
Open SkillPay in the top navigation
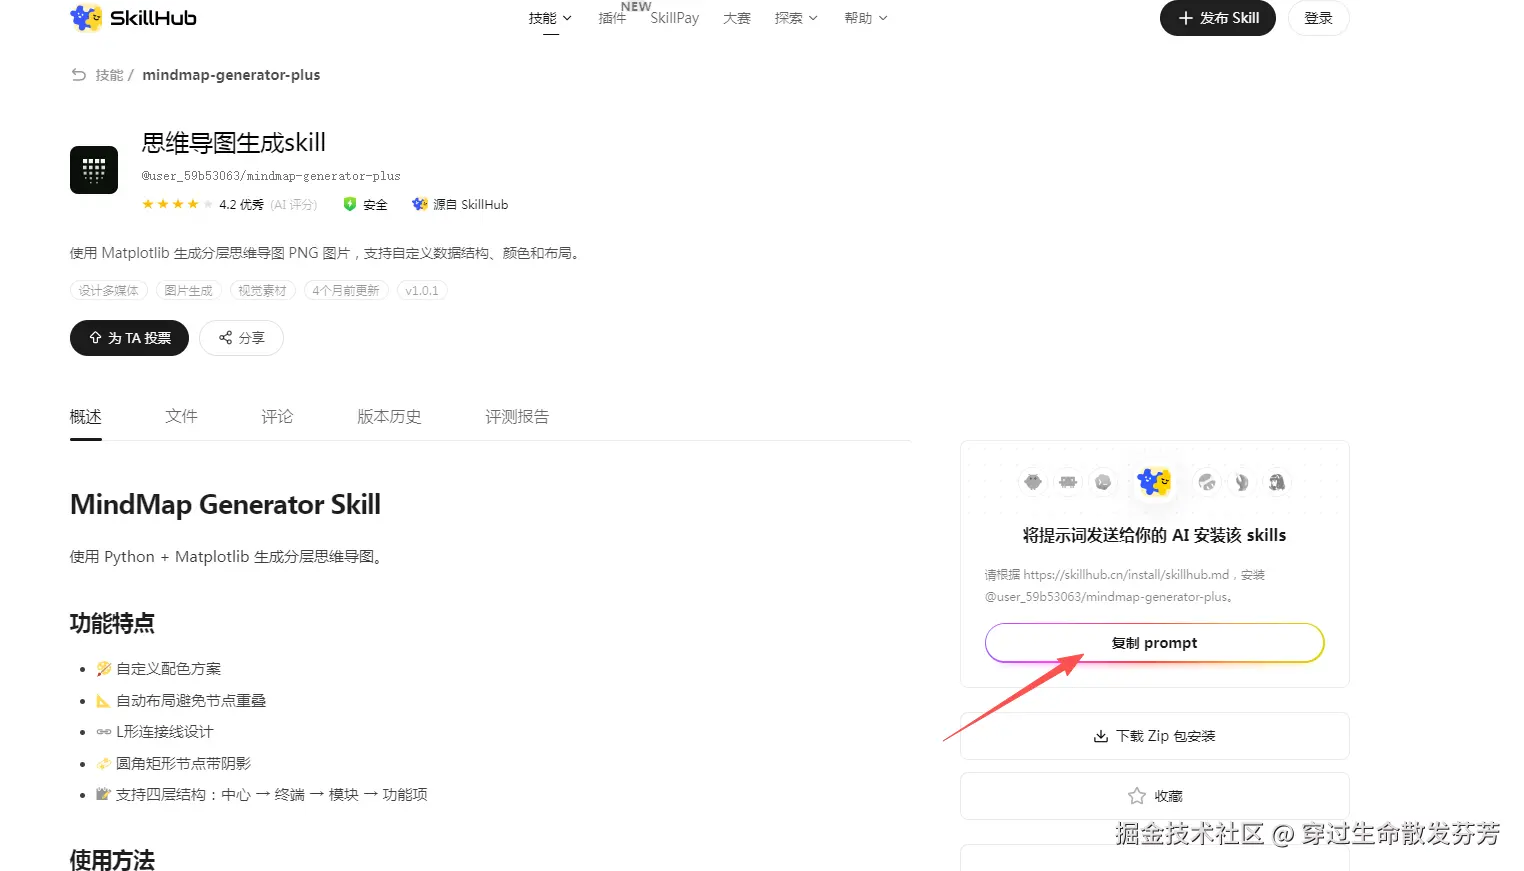tap(675, 18)
